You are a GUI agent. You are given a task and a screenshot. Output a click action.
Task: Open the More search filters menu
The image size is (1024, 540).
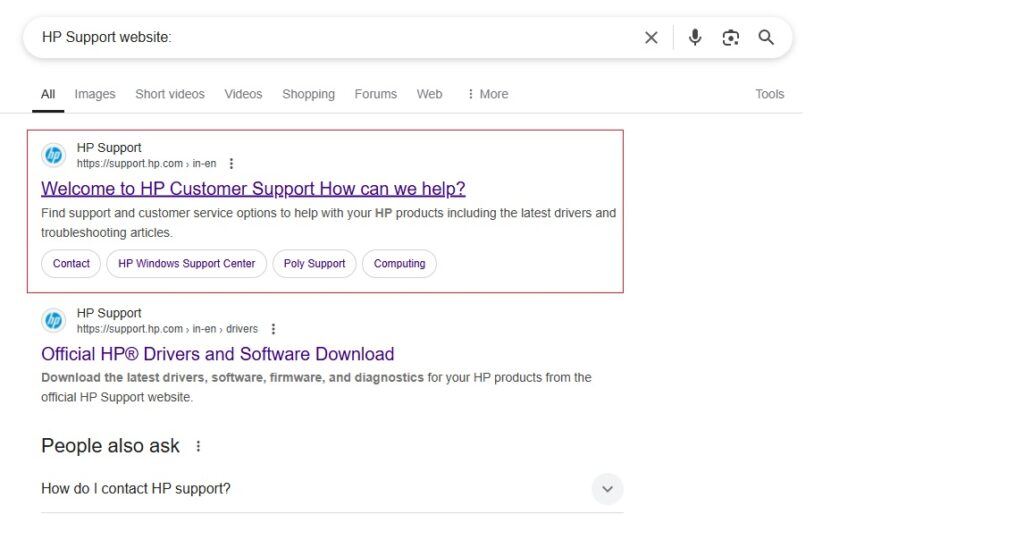[x=488, y=94]
